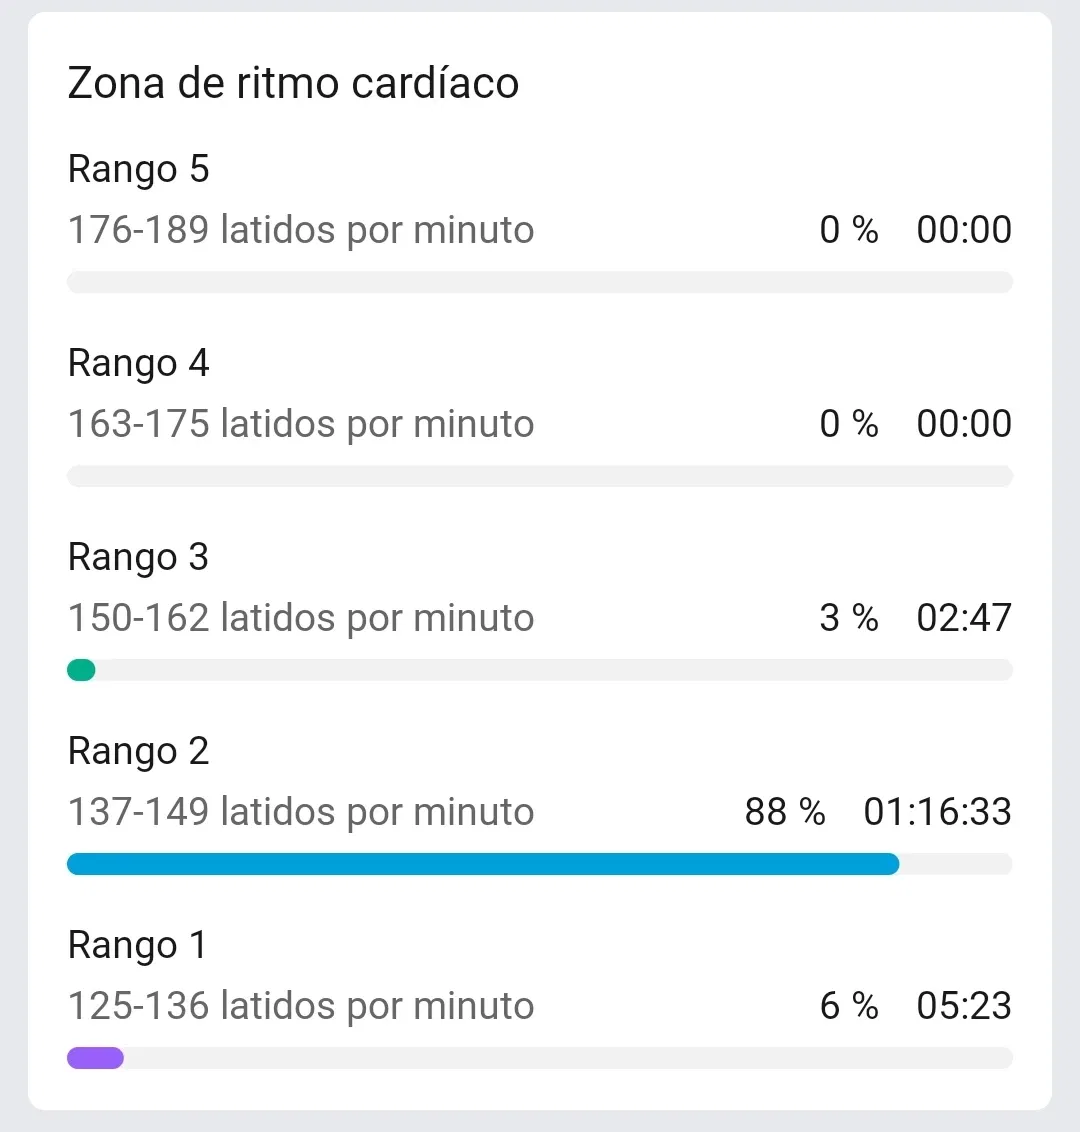Click the green Rango 3 bar fill
The image size is (1080, 1132).
coord(81,670)
